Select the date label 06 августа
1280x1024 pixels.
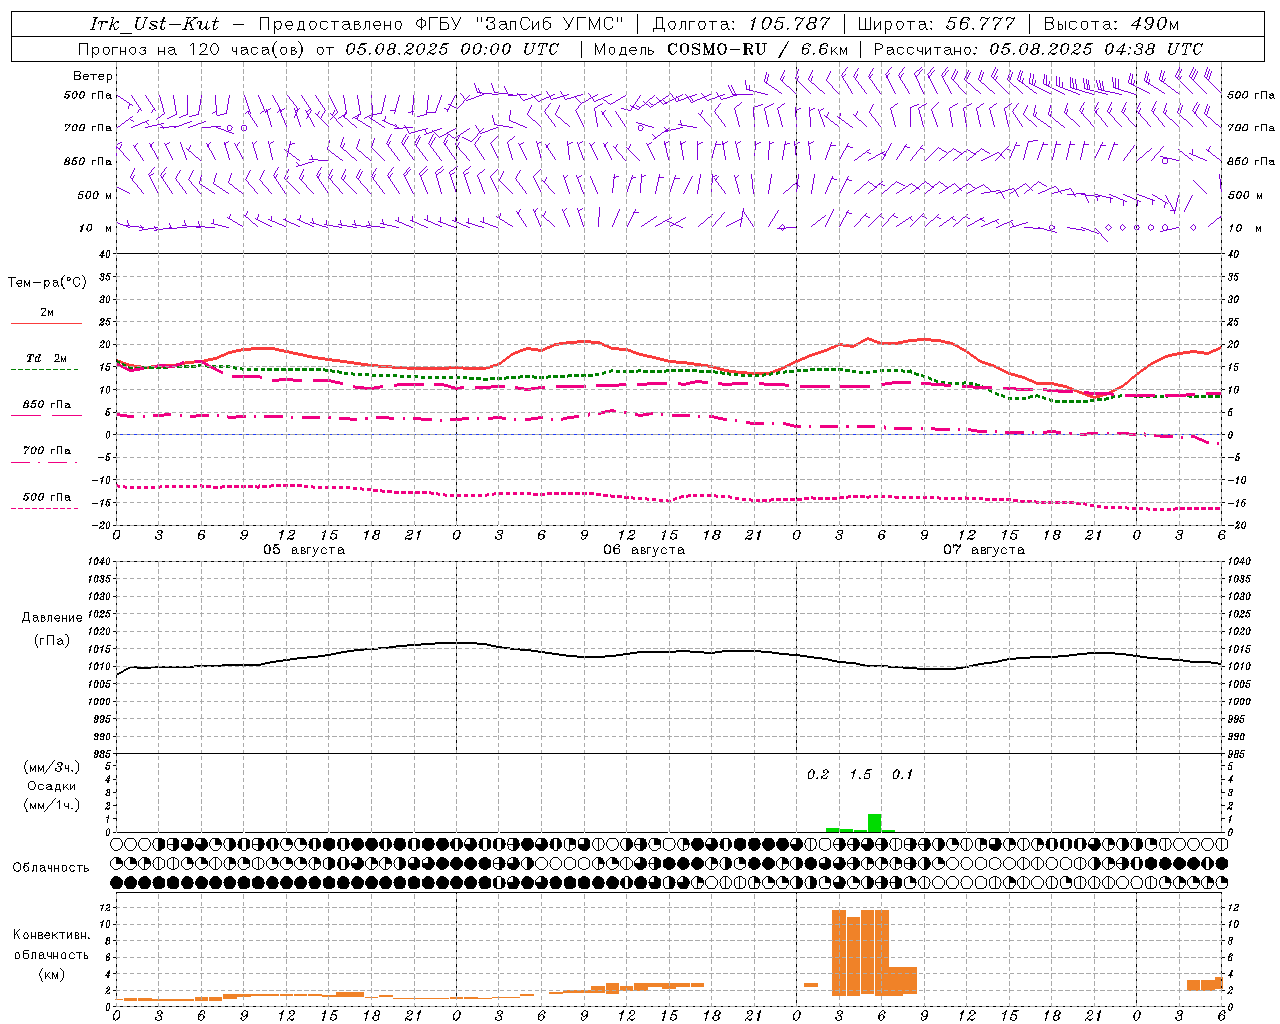coord(644,550)
